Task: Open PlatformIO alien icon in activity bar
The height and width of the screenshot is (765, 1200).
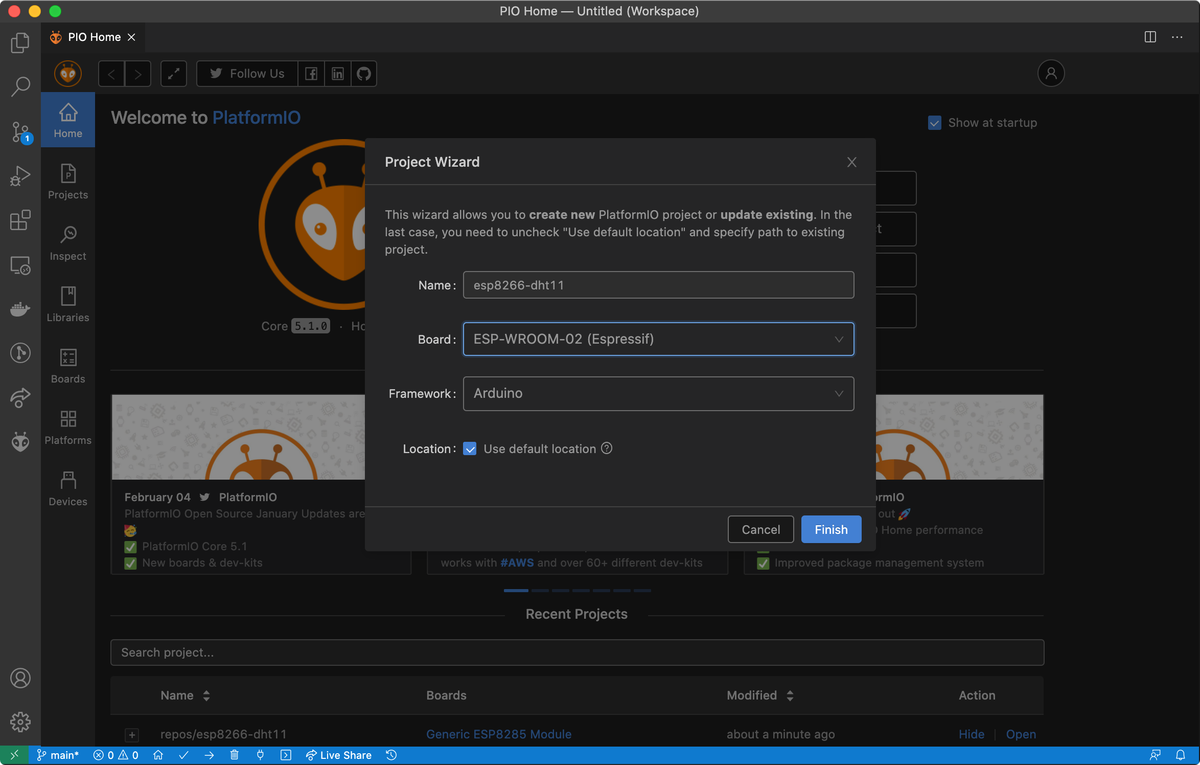Action: coord(20,442)
